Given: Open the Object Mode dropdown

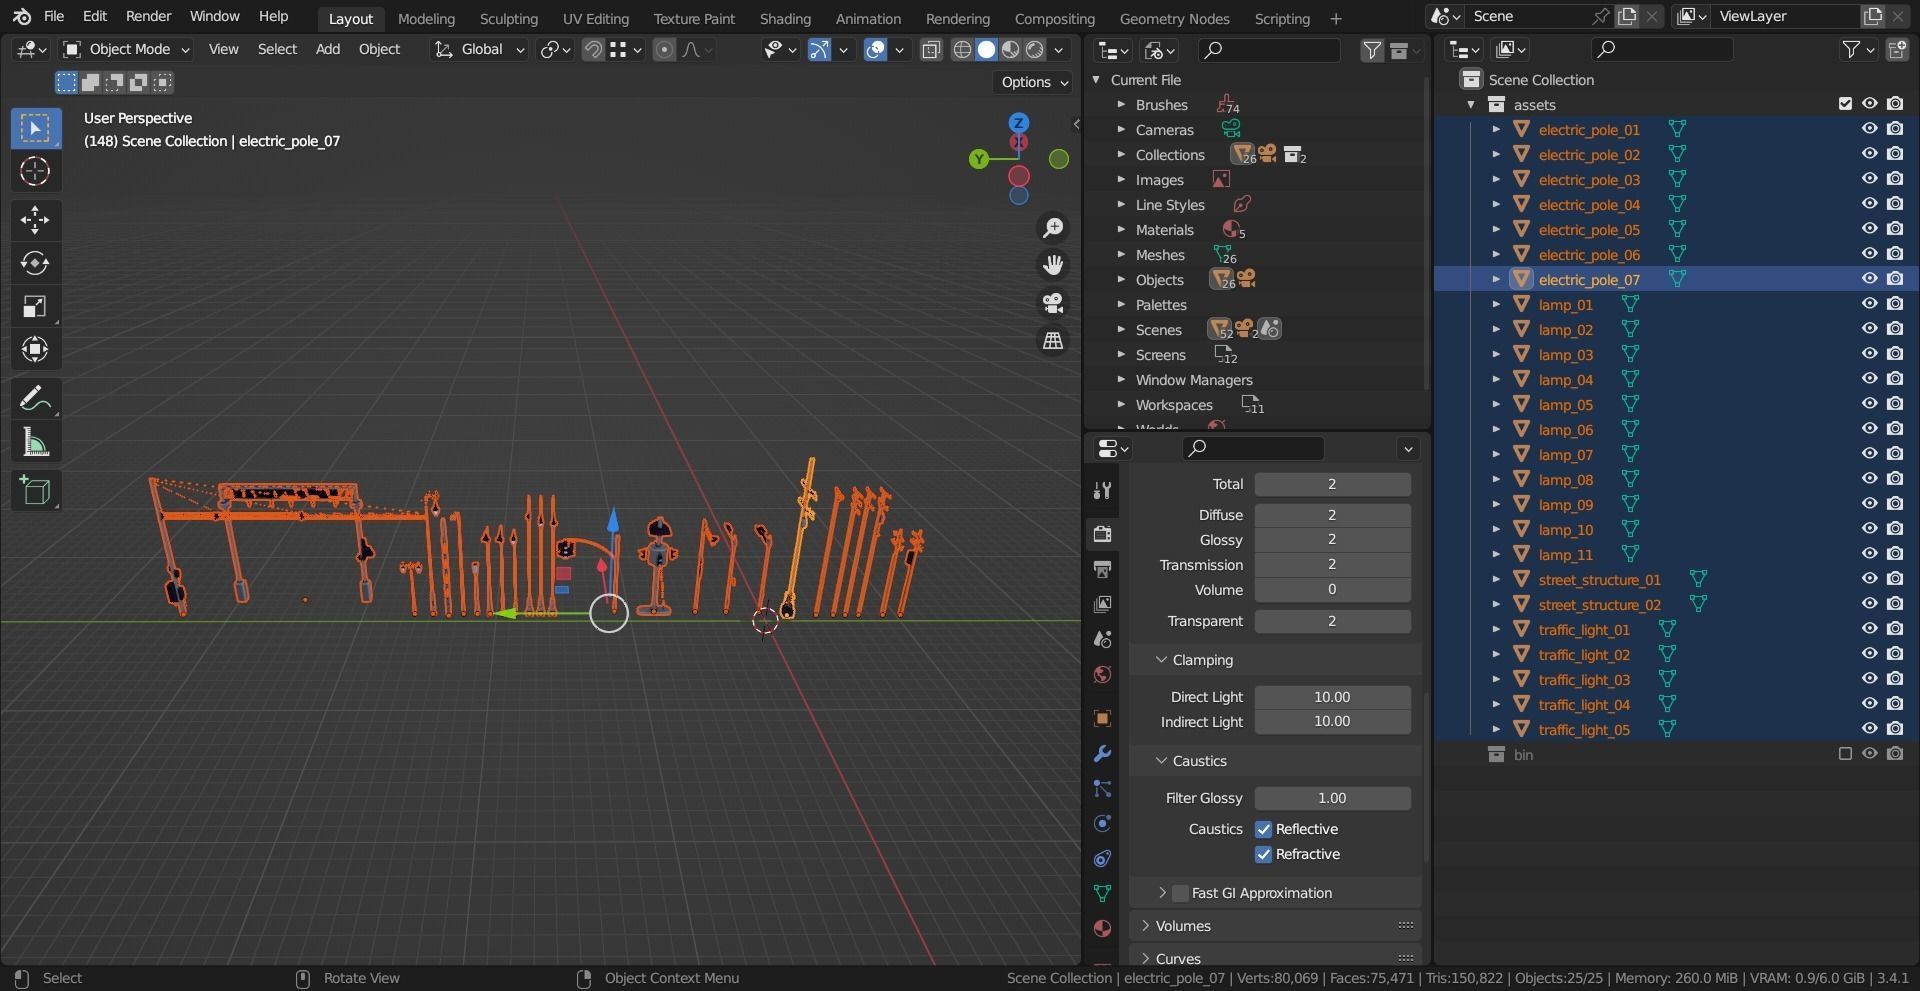Looking at the screenshot, I should tap(126, 49).
